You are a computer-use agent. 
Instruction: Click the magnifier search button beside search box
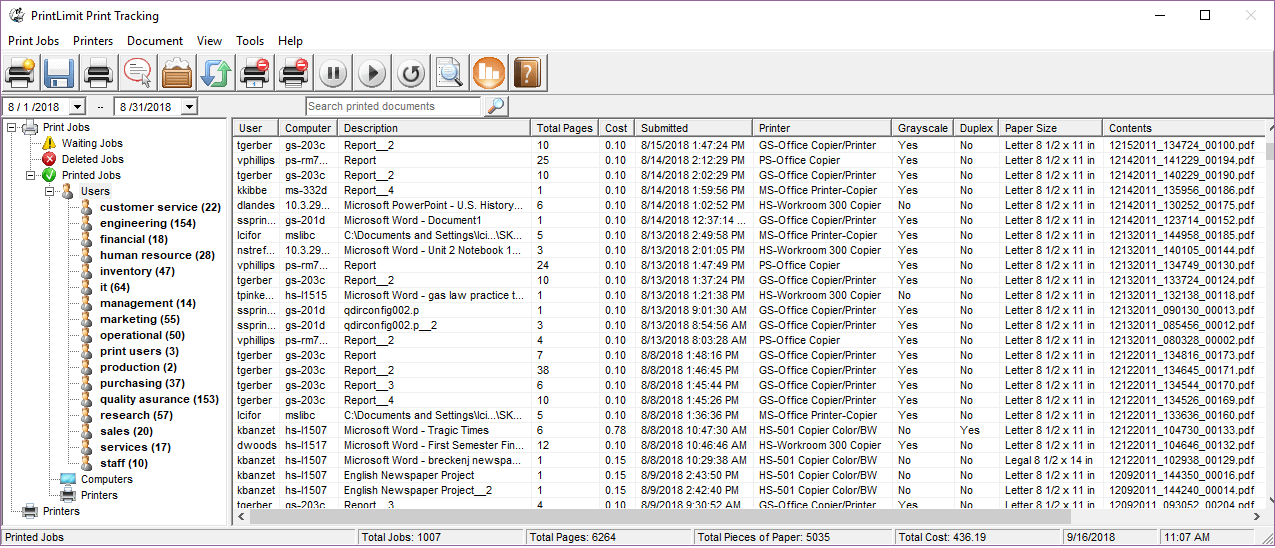tap(495, 106)
